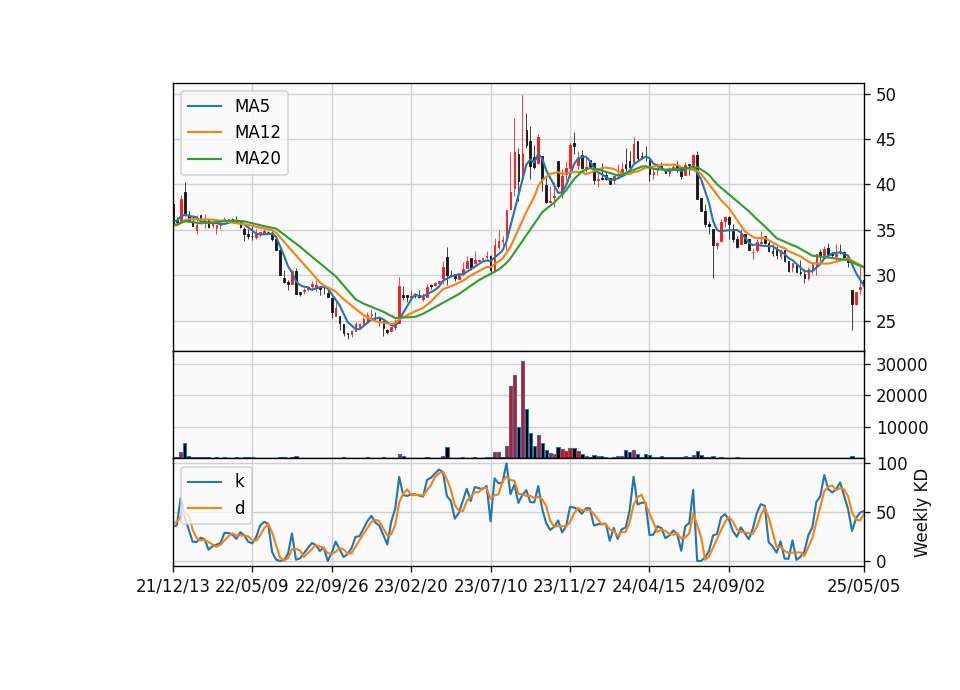Click the volume axis value 20000
Image resolution: width=960 pixels, height=690 pixels.
902,396
